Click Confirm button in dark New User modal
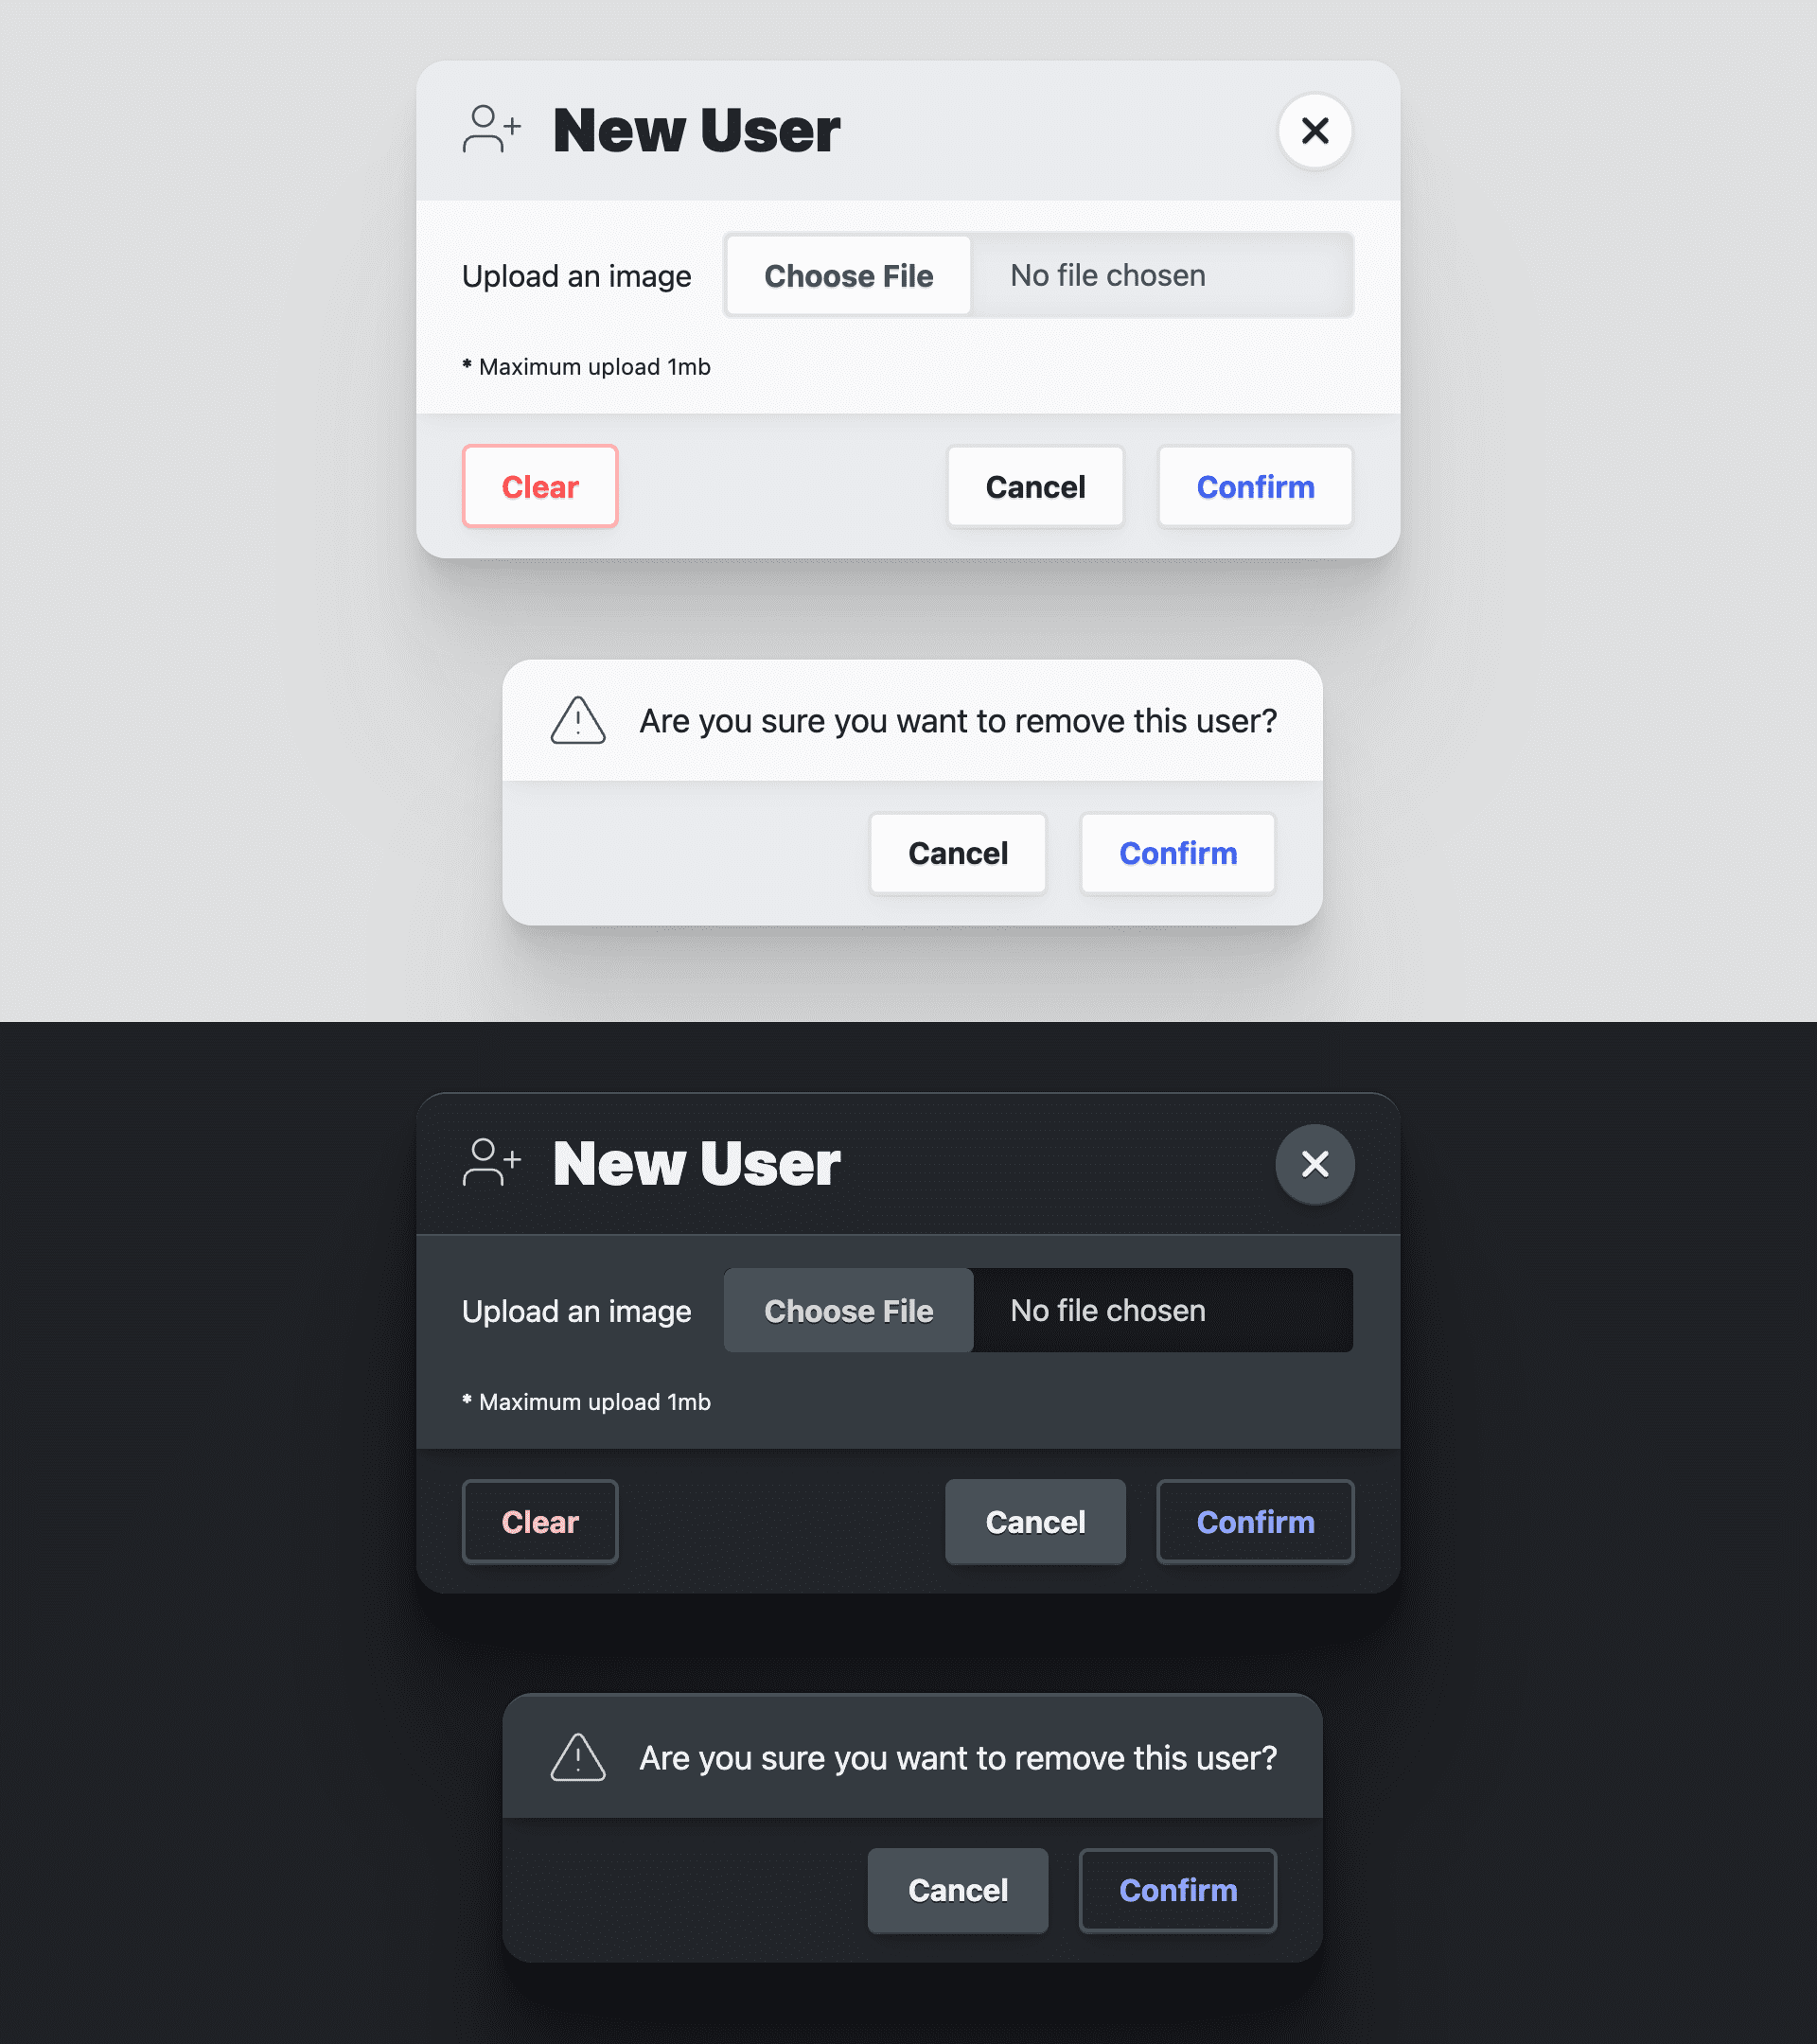The height and width of the screenshot is (2044, 1817). 1256,1522
